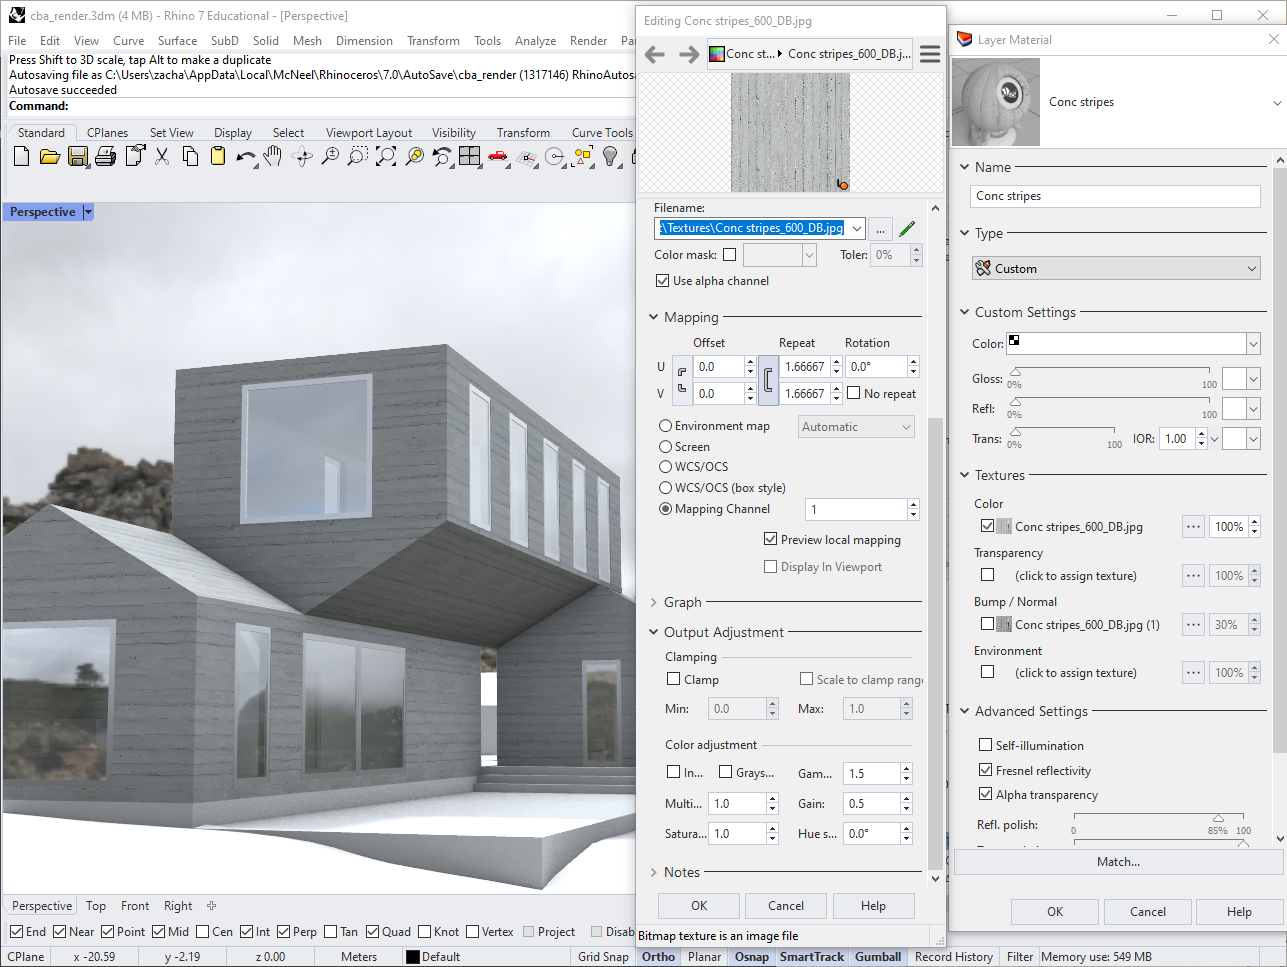Click the Save floppy disk icon
Viewport: 1287px width, 967px height.
point(78,156)
